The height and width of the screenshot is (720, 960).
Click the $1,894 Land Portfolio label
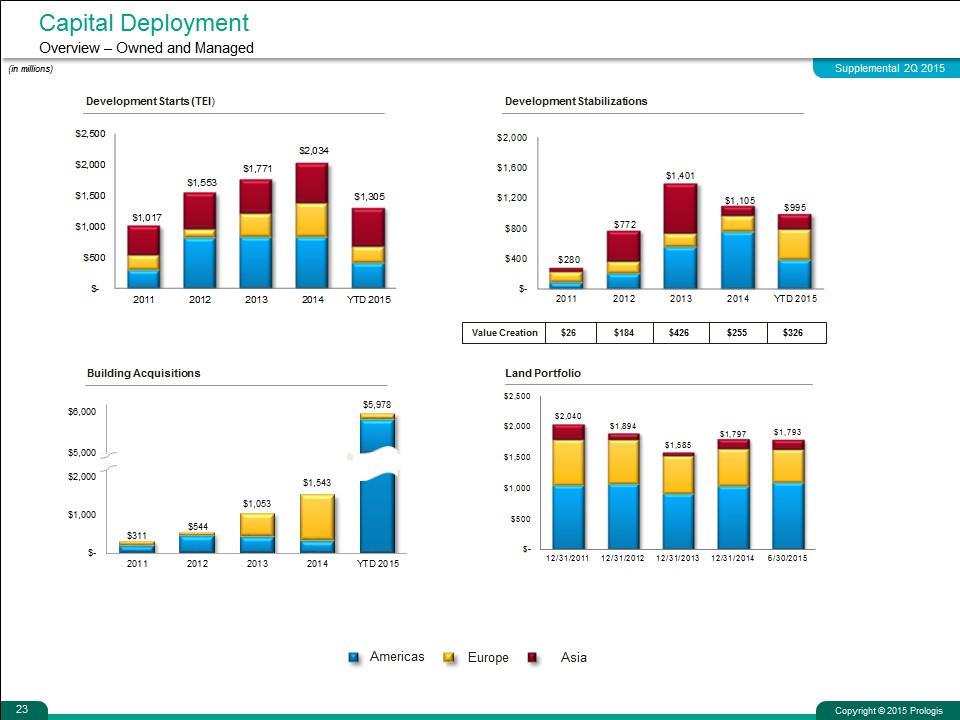click(x=623, y=426)
